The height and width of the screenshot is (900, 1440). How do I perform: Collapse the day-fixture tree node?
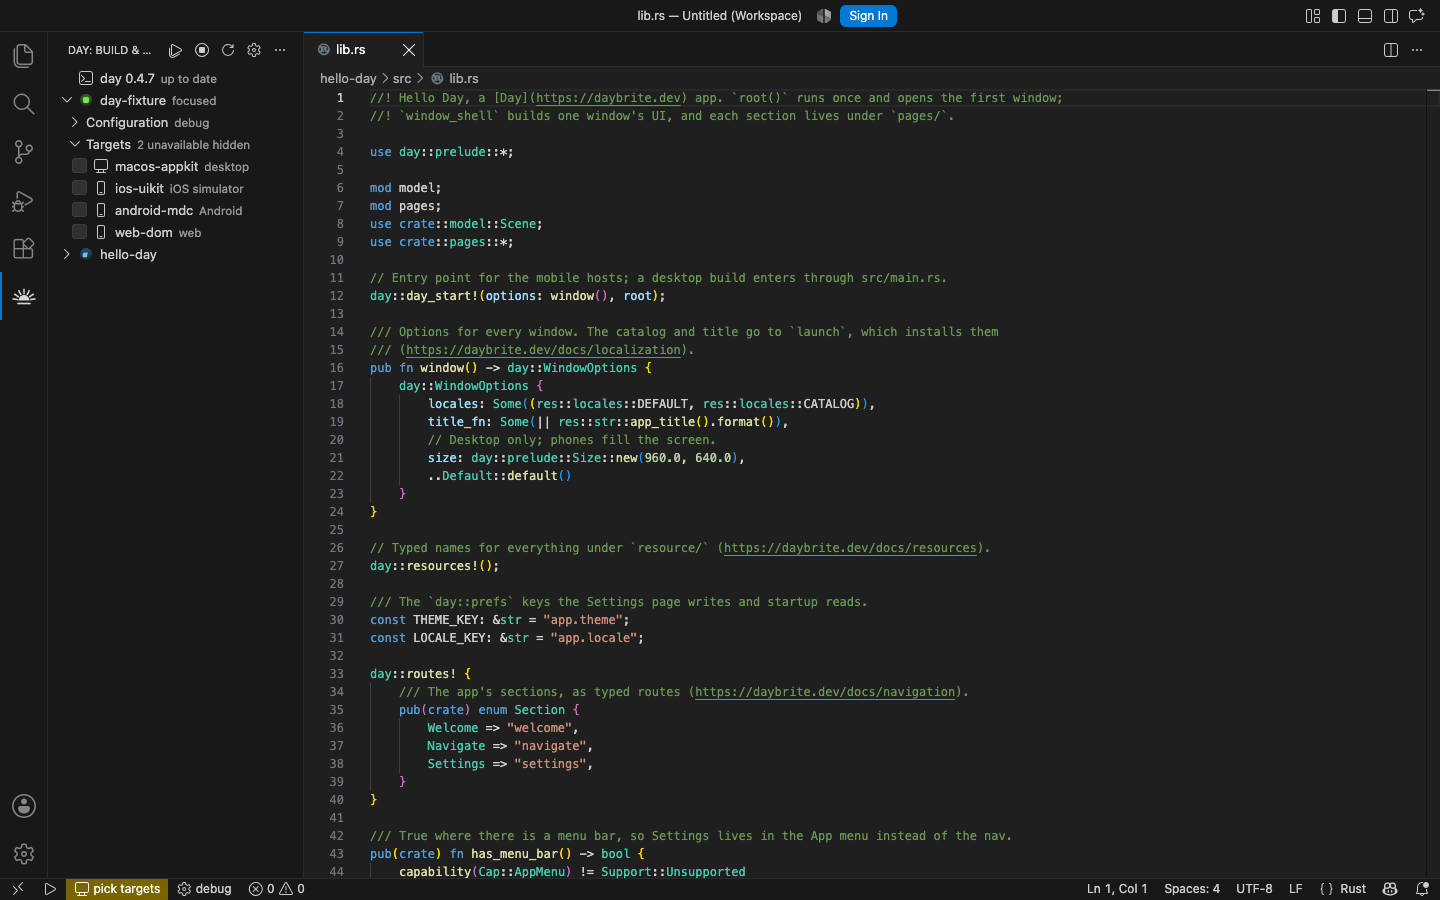[x=67, y=100]
